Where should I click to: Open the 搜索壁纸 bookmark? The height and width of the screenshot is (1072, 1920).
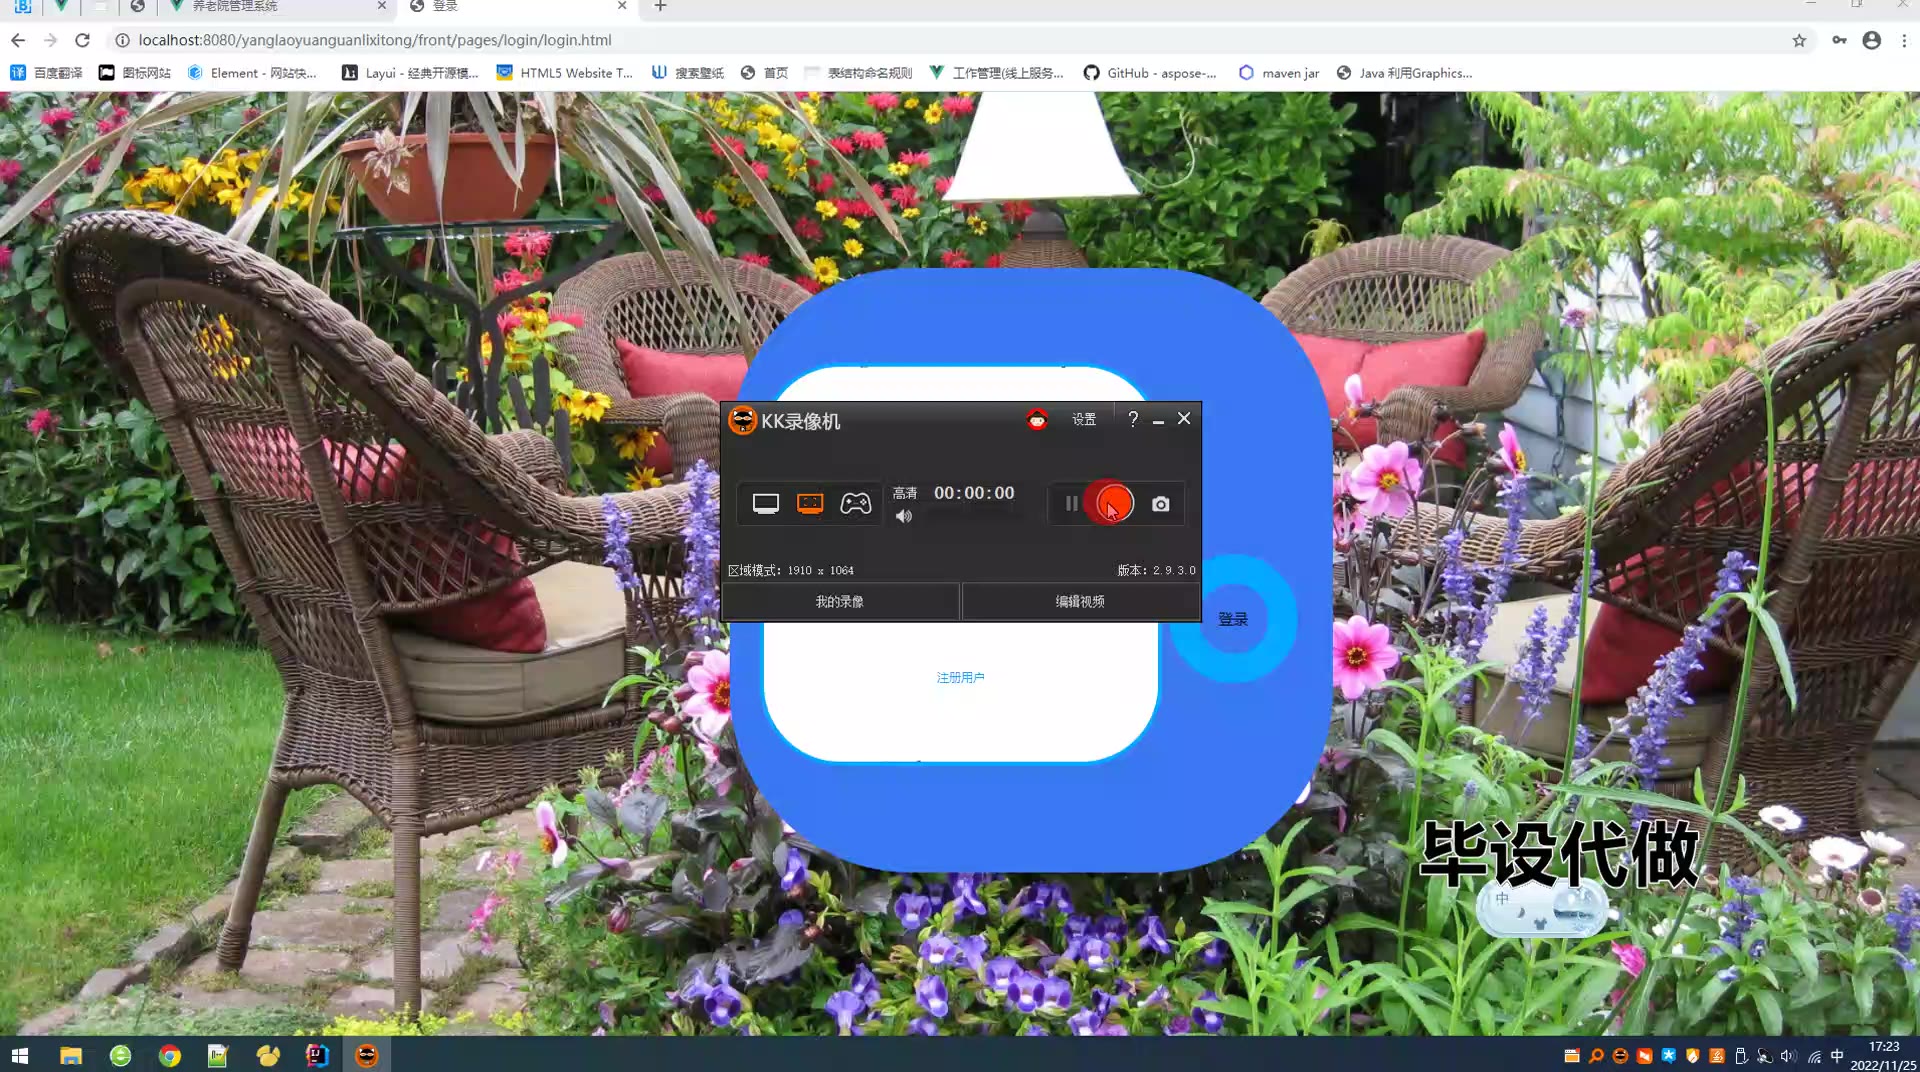(688, 73)
